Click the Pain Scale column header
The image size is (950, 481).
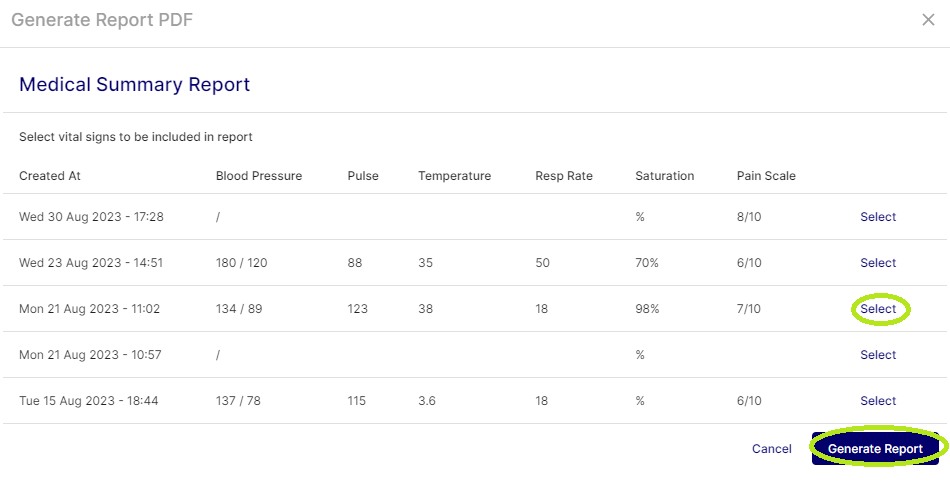point(766,176)
